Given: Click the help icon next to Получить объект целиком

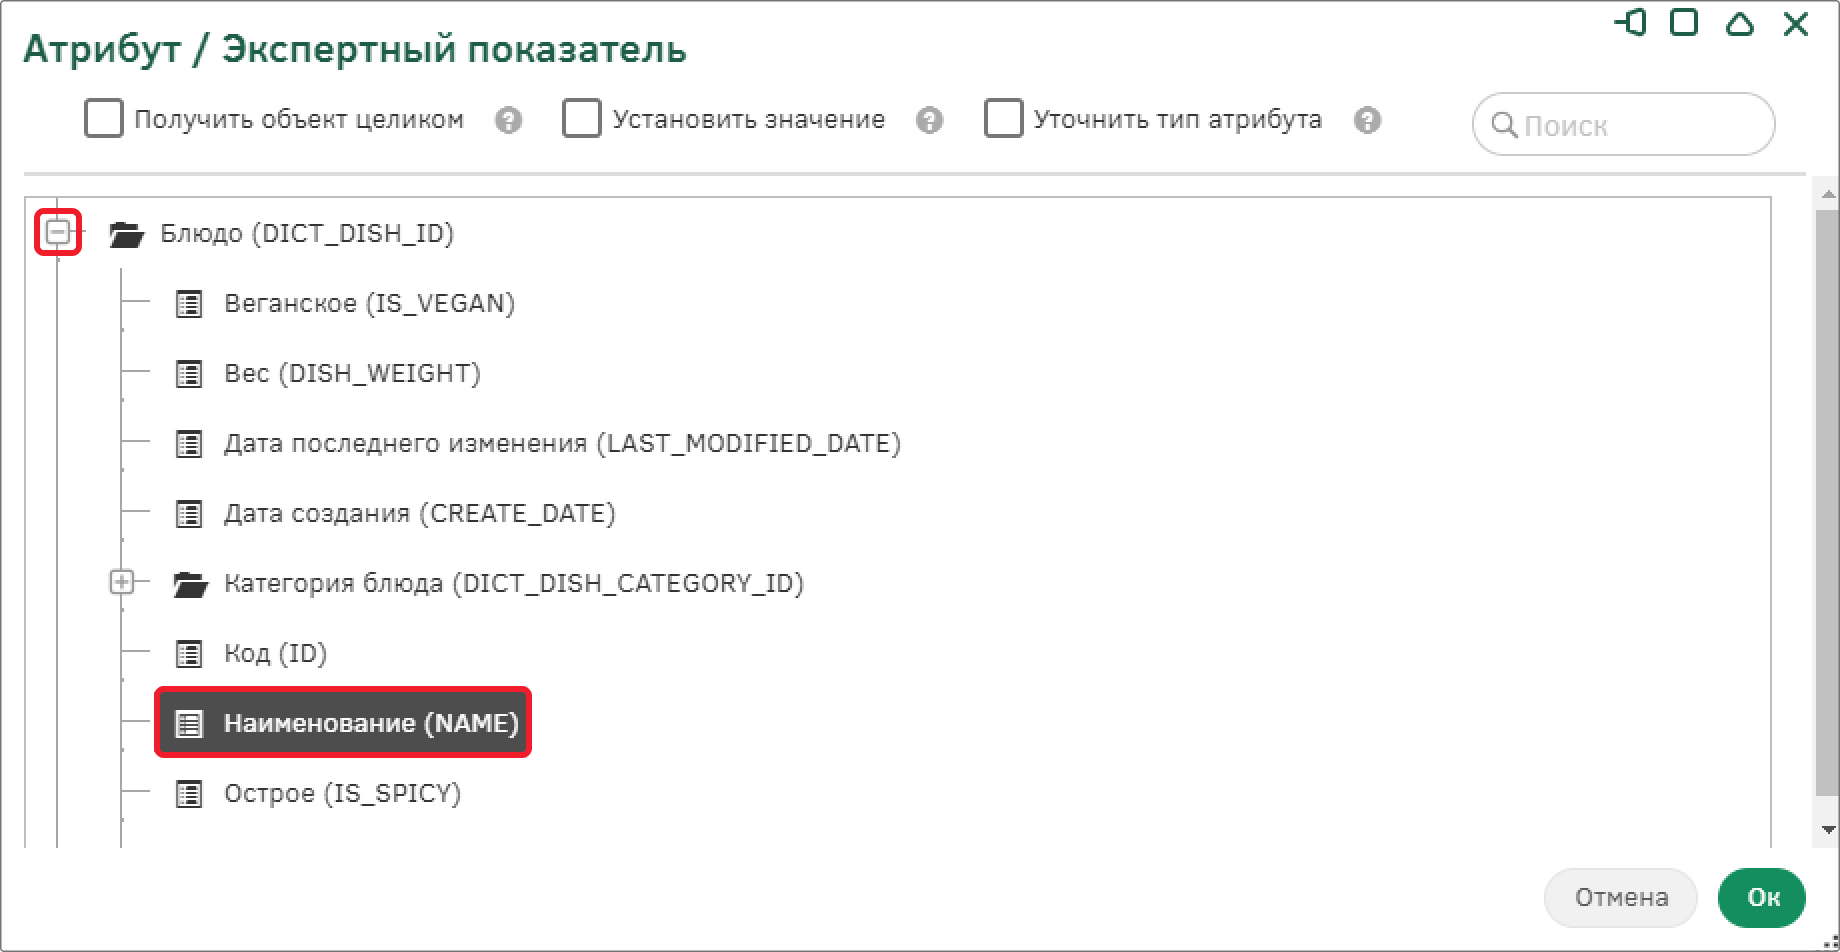Looking at the screenshot, I should coord(509,121).
